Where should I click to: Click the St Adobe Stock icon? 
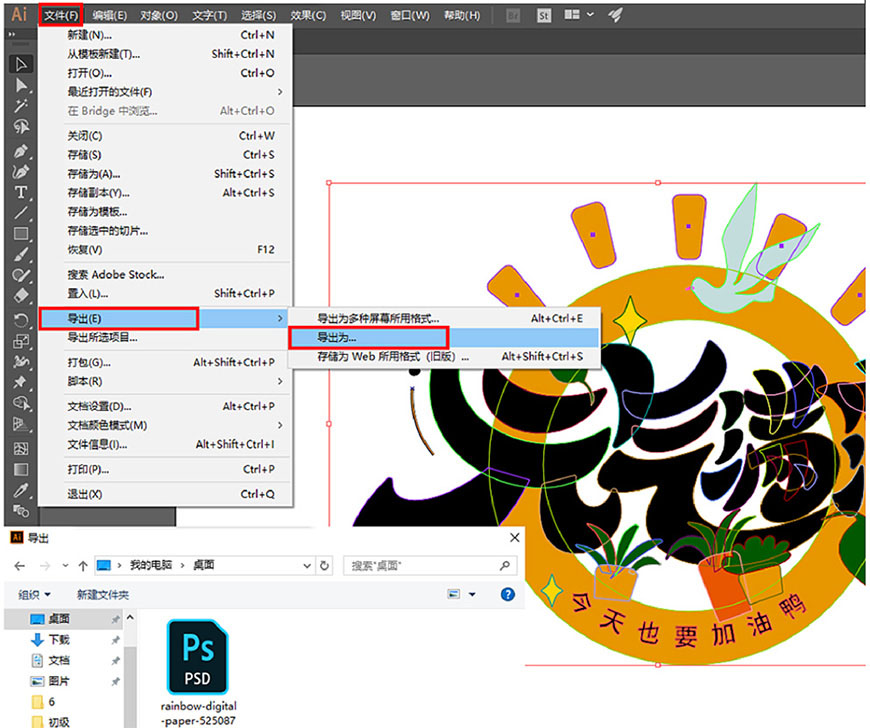543,15
